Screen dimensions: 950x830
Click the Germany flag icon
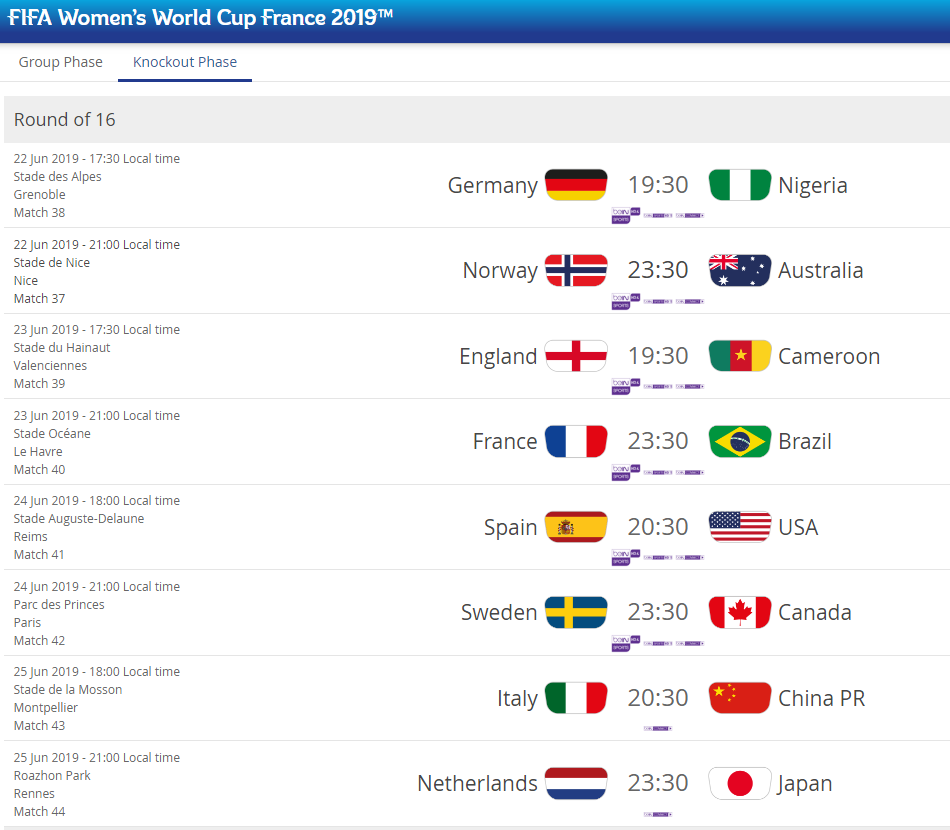(x=576, y=185)
